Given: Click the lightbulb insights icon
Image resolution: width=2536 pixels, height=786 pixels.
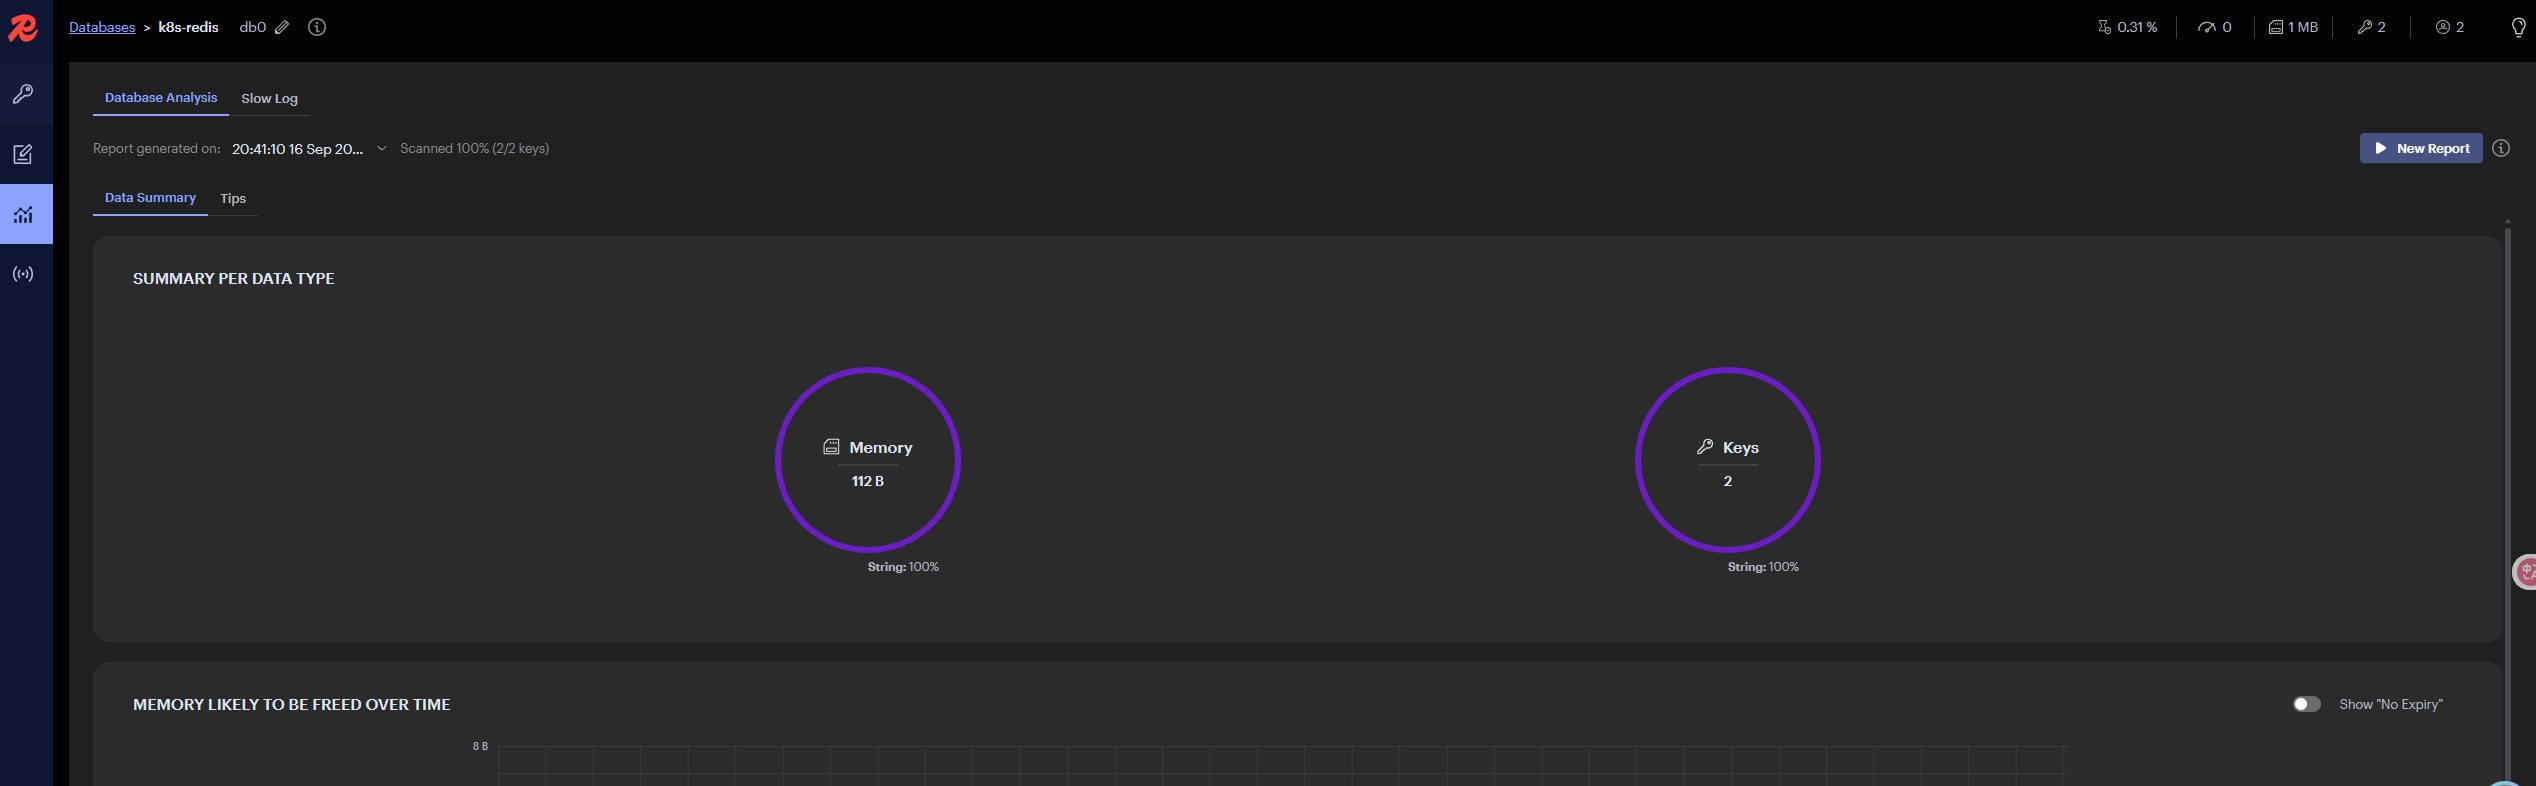Looking at the screenshot, I should [2518, 28].
